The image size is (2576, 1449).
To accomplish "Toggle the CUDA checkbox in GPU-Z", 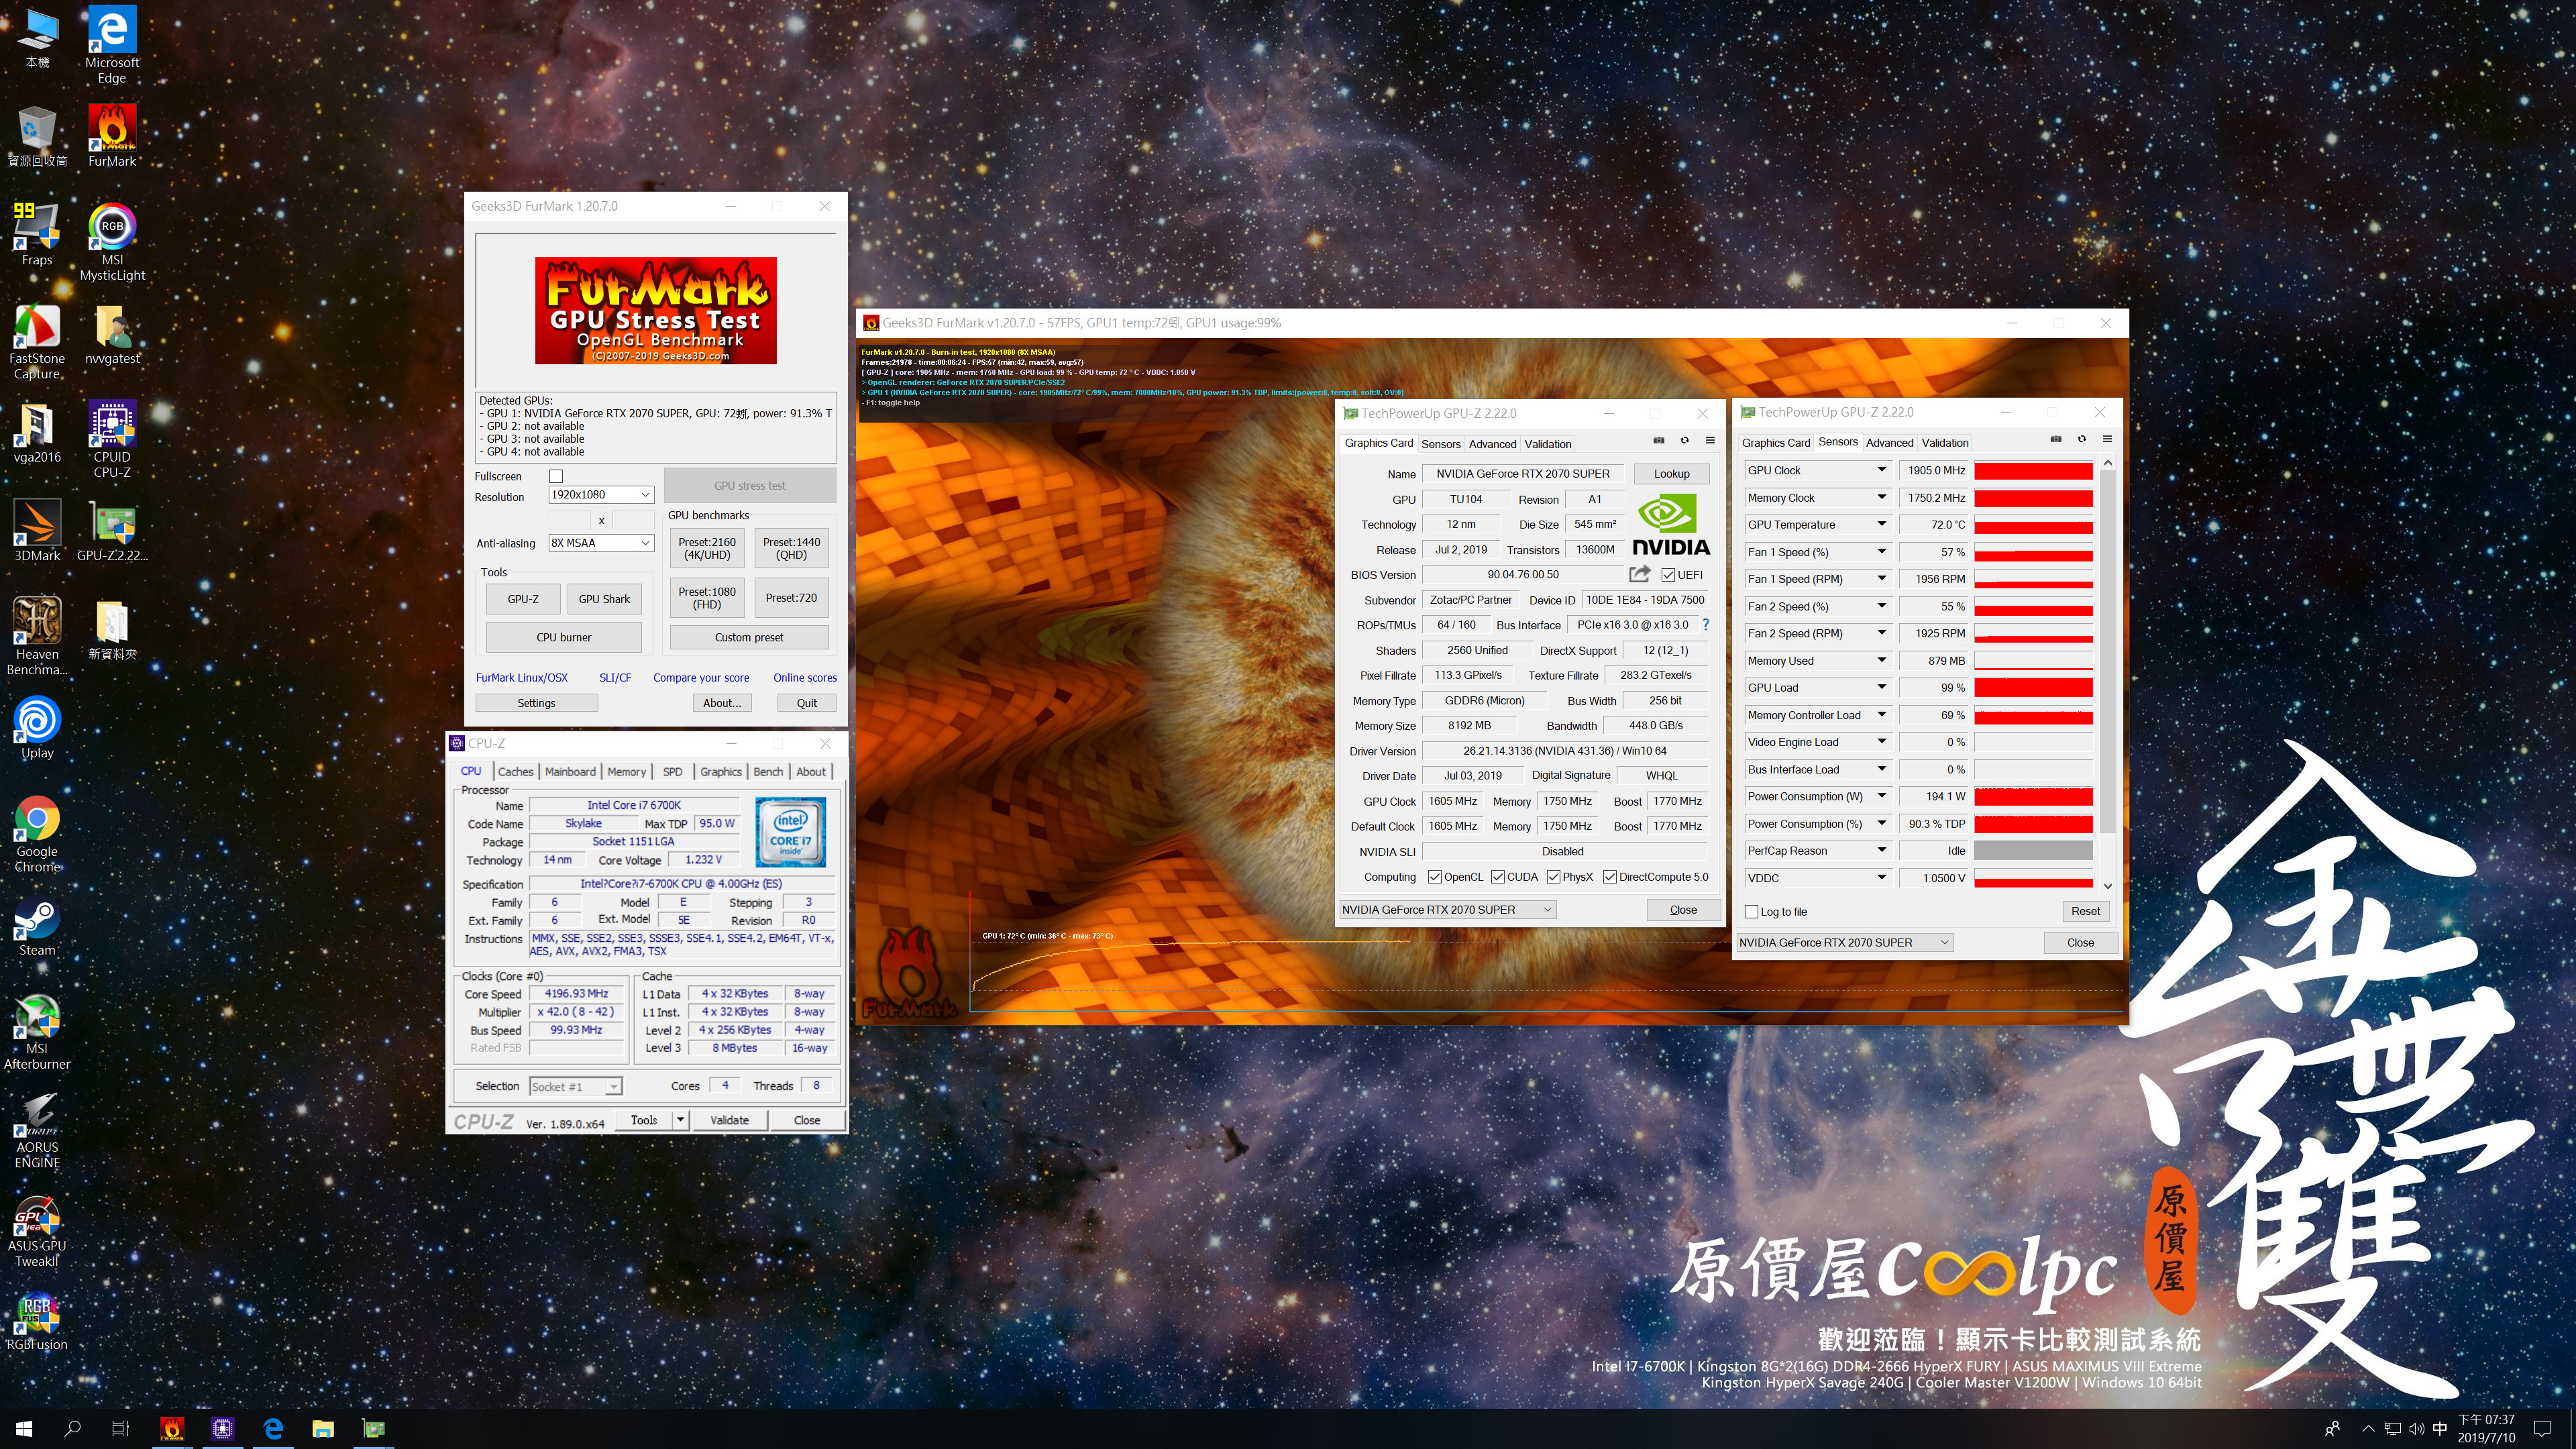I will (x=1497, y=877).
